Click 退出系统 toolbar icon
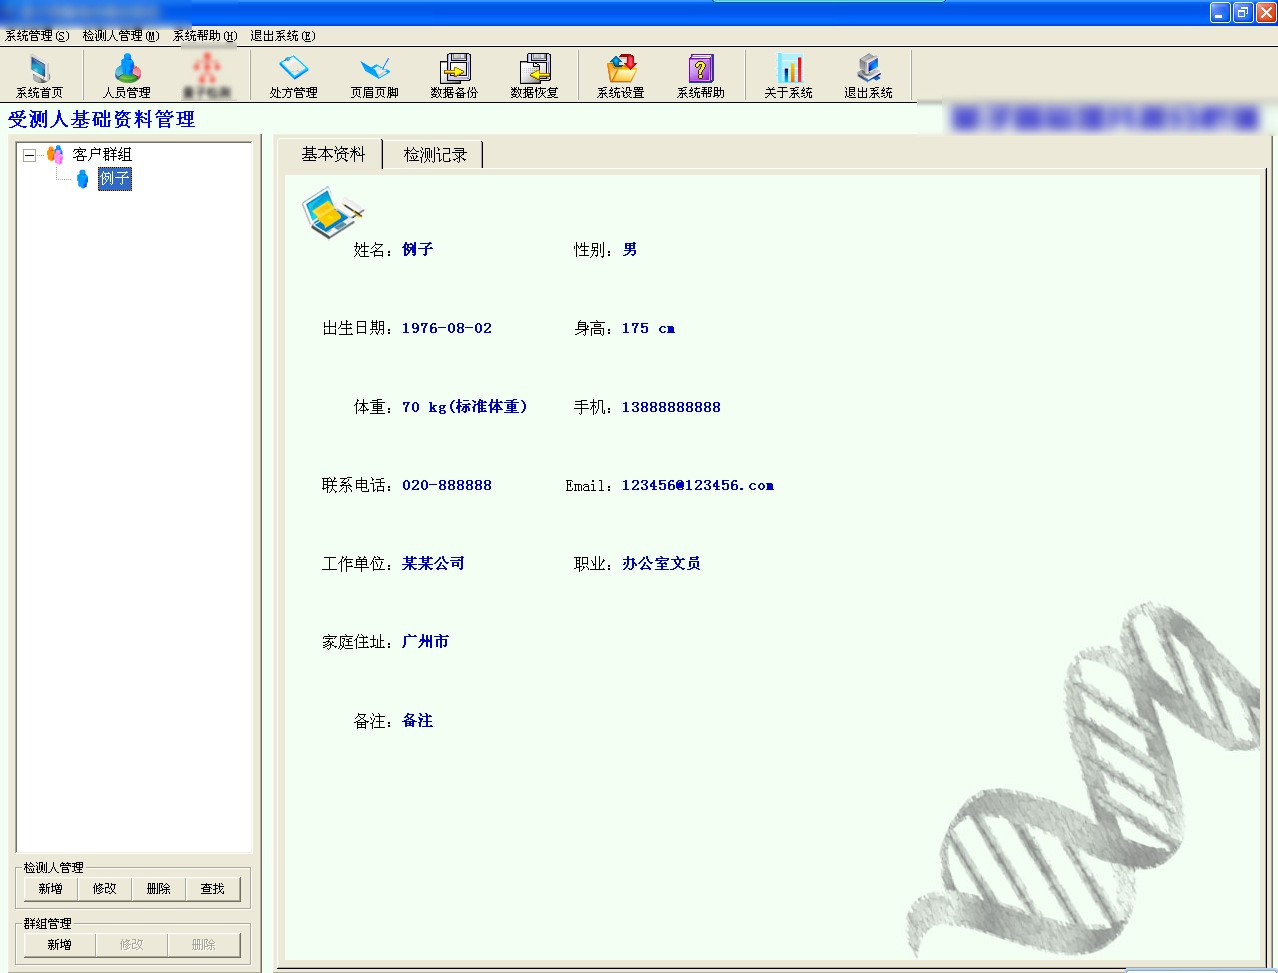This screenshot has height=973, width=1278. pyautogui.click(x=868, y=75)
